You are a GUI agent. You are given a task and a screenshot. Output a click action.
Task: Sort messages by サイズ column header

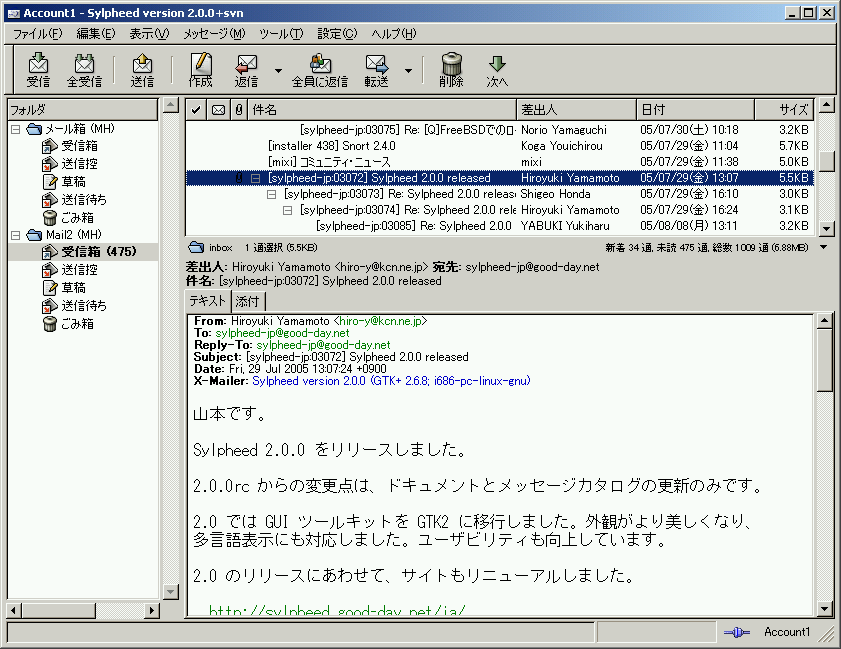(x=784, y=110)
